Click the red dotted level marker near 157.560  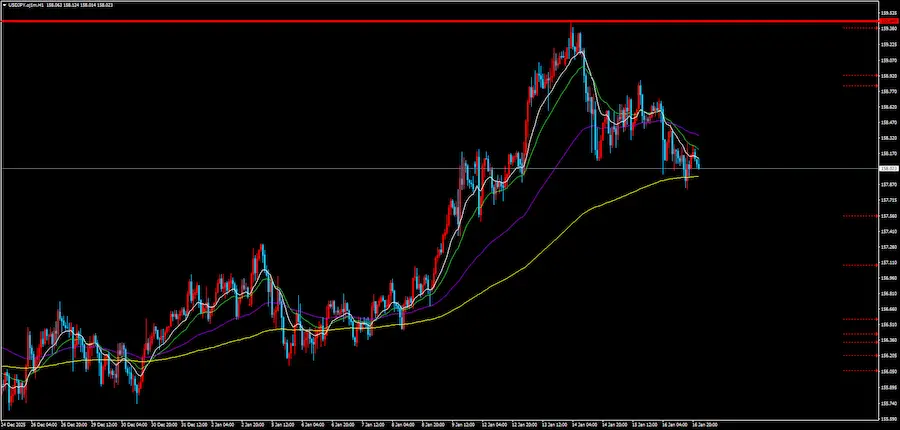point(858,215)
